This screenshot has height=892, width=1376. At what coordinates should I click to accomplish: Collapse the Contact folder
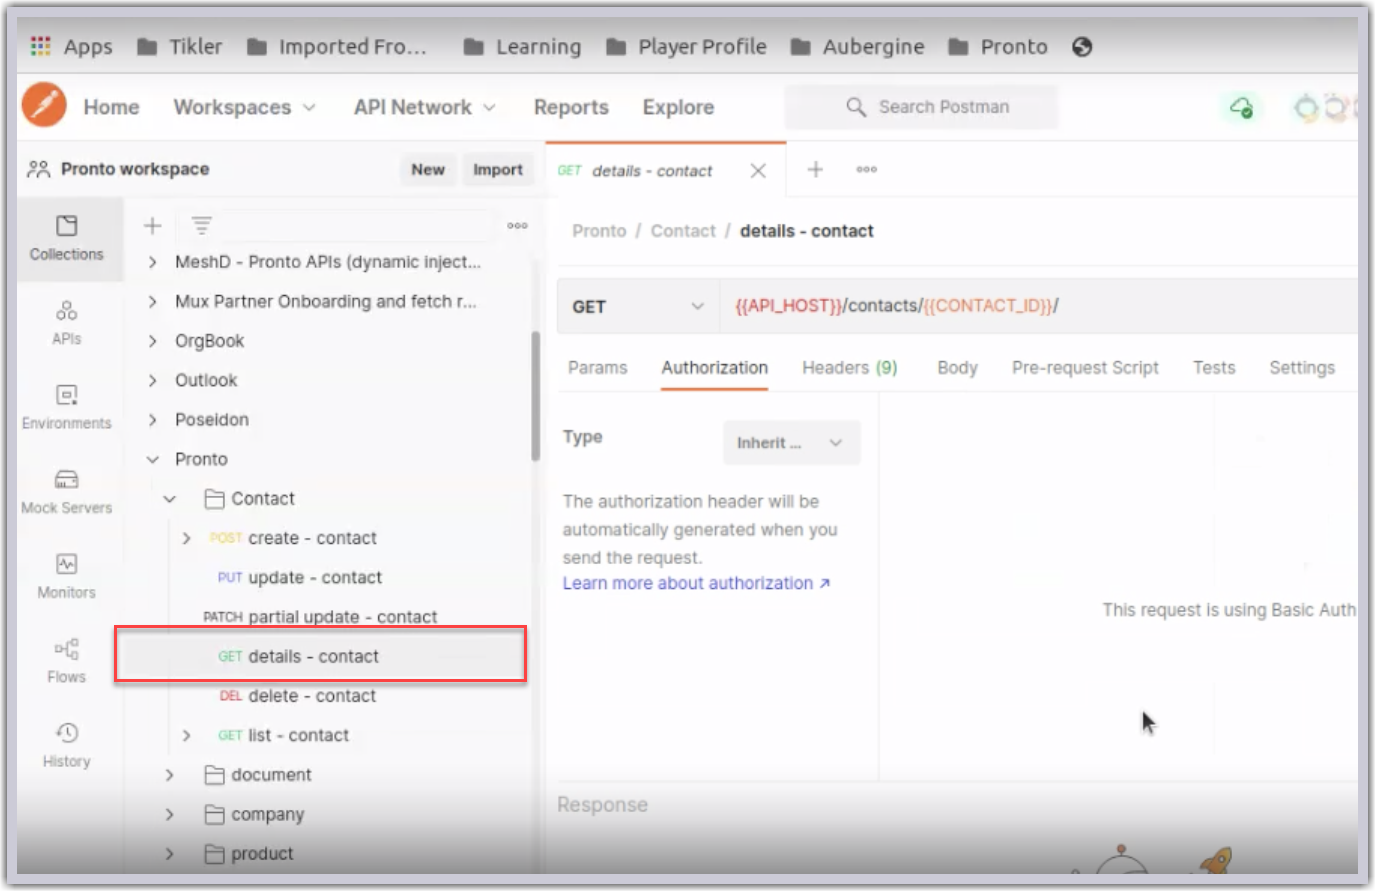pos(169,499)
